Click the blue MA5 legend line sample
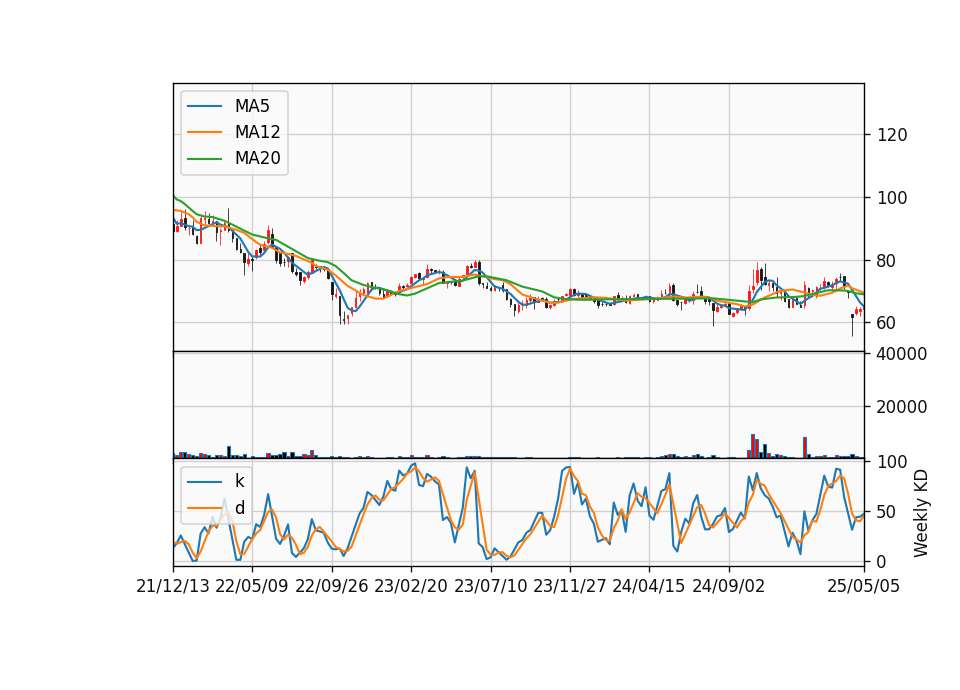Viewport: 960px width, 690px height. 204,106
